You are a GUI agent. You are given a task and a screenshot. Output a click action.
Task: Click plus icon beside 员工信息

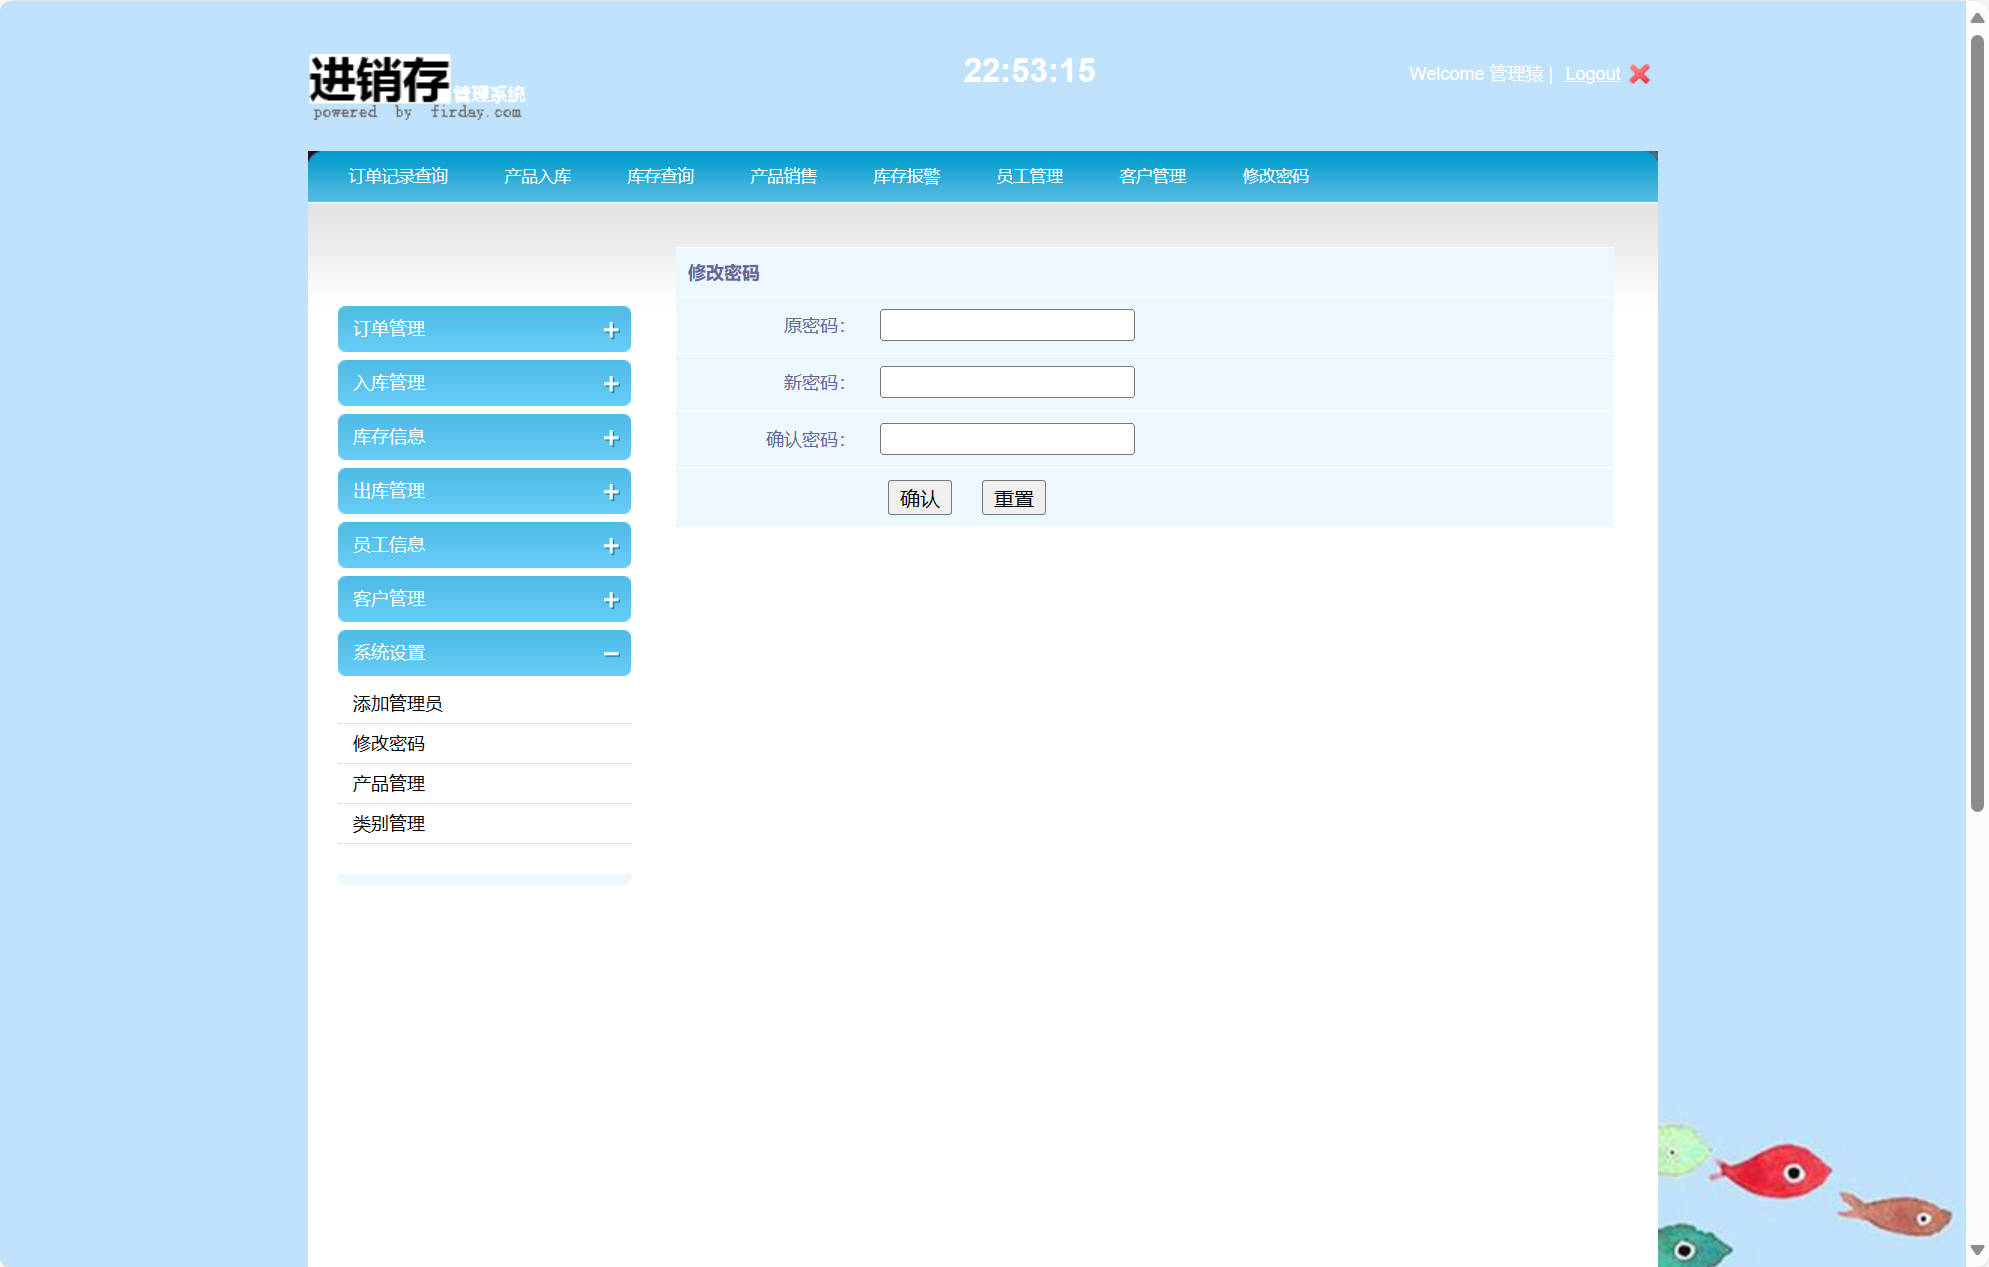(x=611, y=546)
